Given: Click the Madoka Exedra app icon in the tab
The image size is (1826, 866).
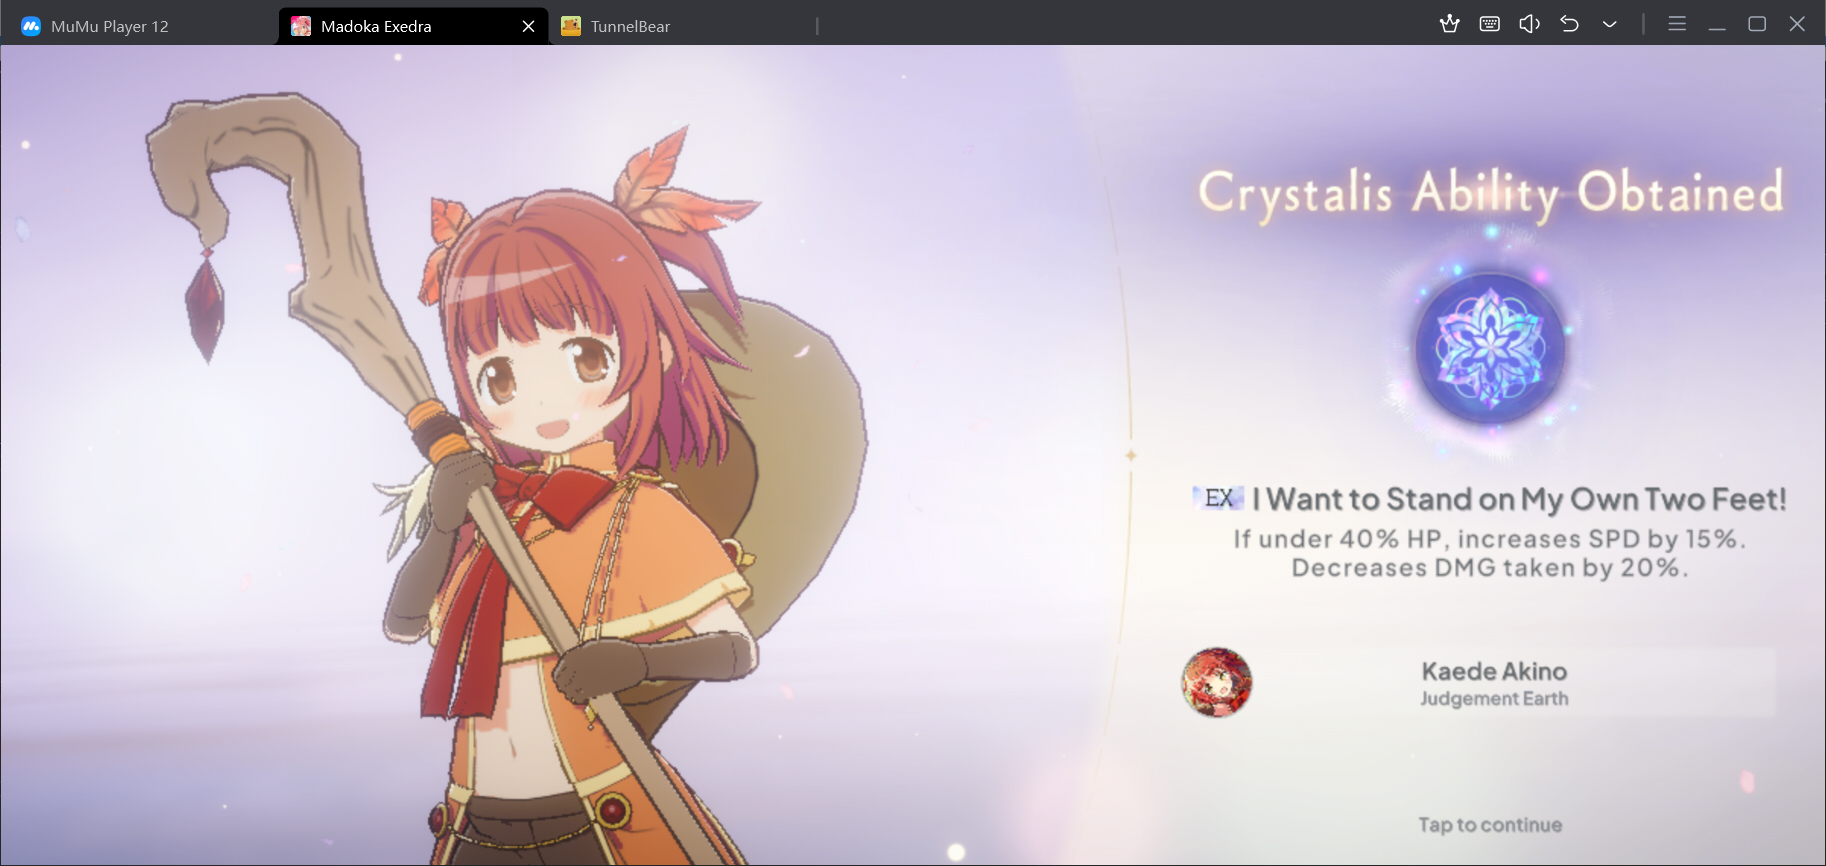Looking at the screenshot, I should pos(301,26).
